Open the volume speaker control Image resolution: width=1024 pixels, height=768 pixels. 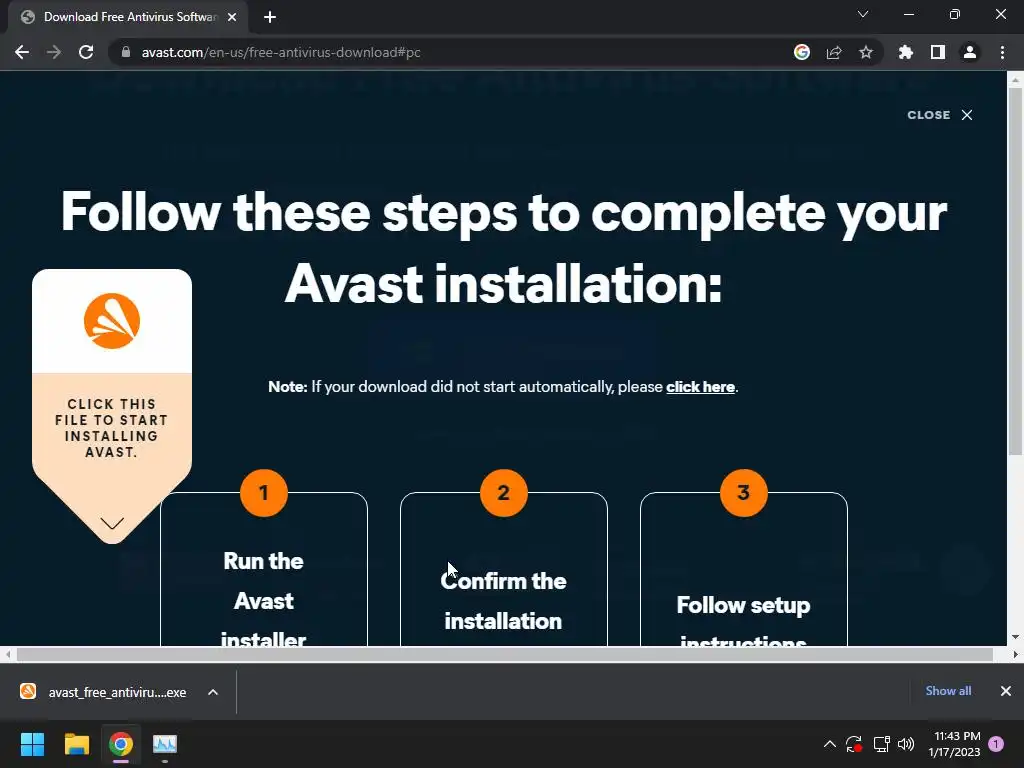906,744
